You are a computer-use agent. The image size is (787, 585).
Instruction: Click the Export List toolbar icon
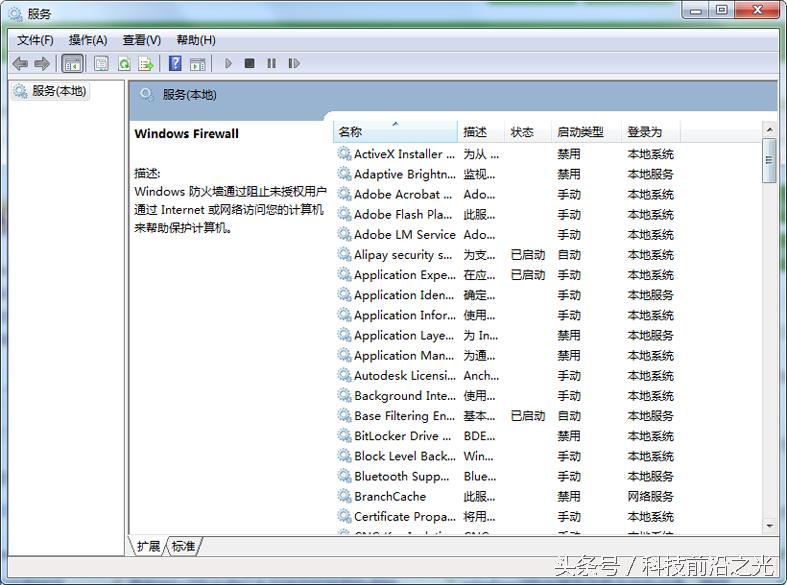coord(146,64)
